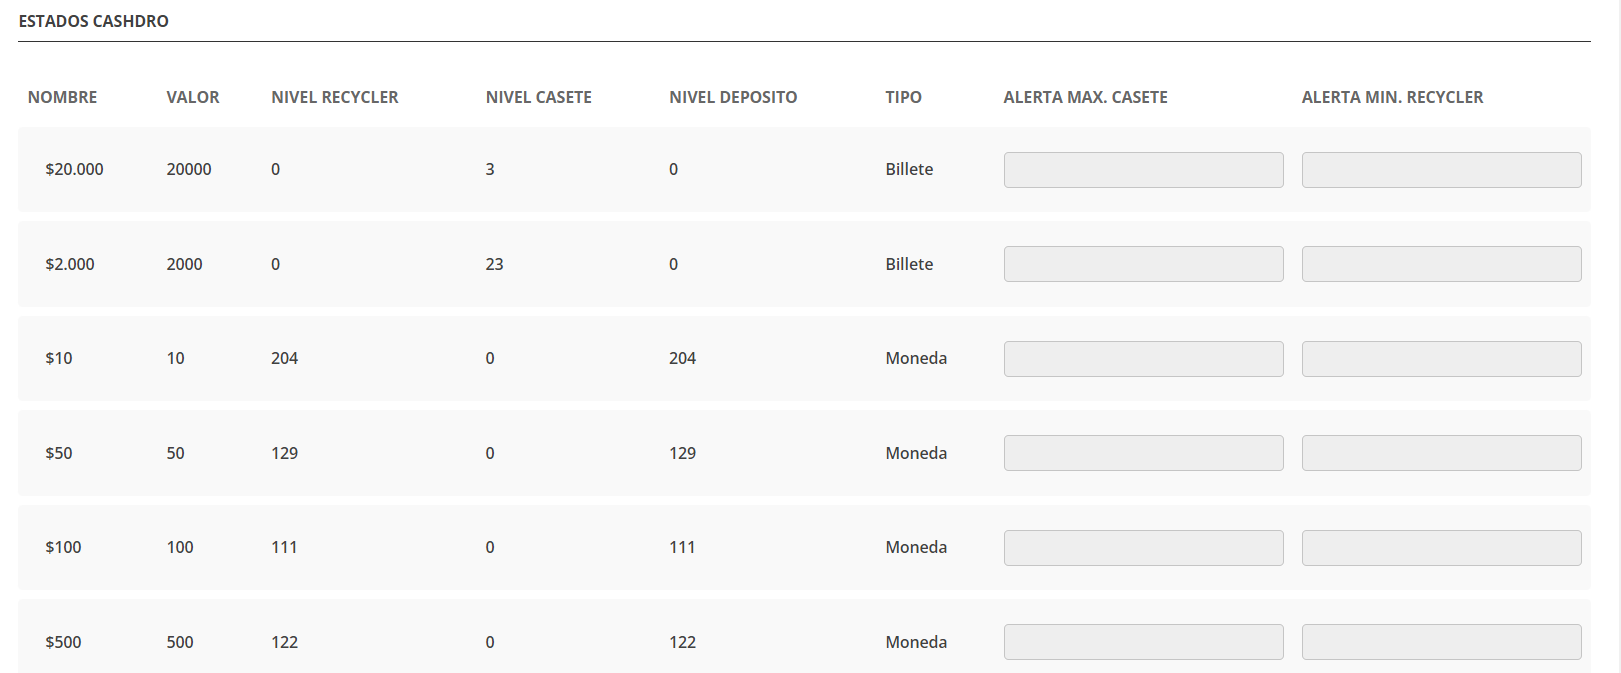Viewport: 1621px width, 673px height.
Task: Click Alerta Max. Casete field for $20.000
Action: (1143, 170)
